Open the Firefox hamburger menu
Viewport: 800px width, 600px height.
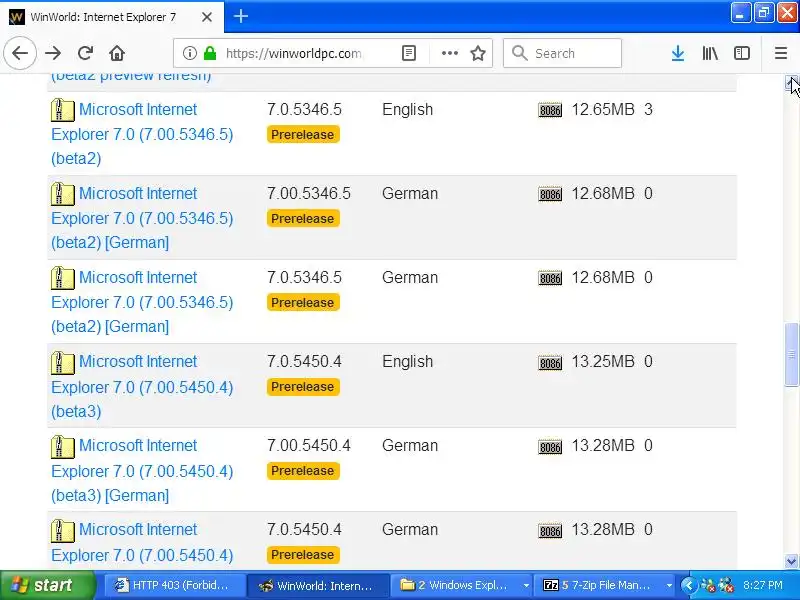click(781, 53)
